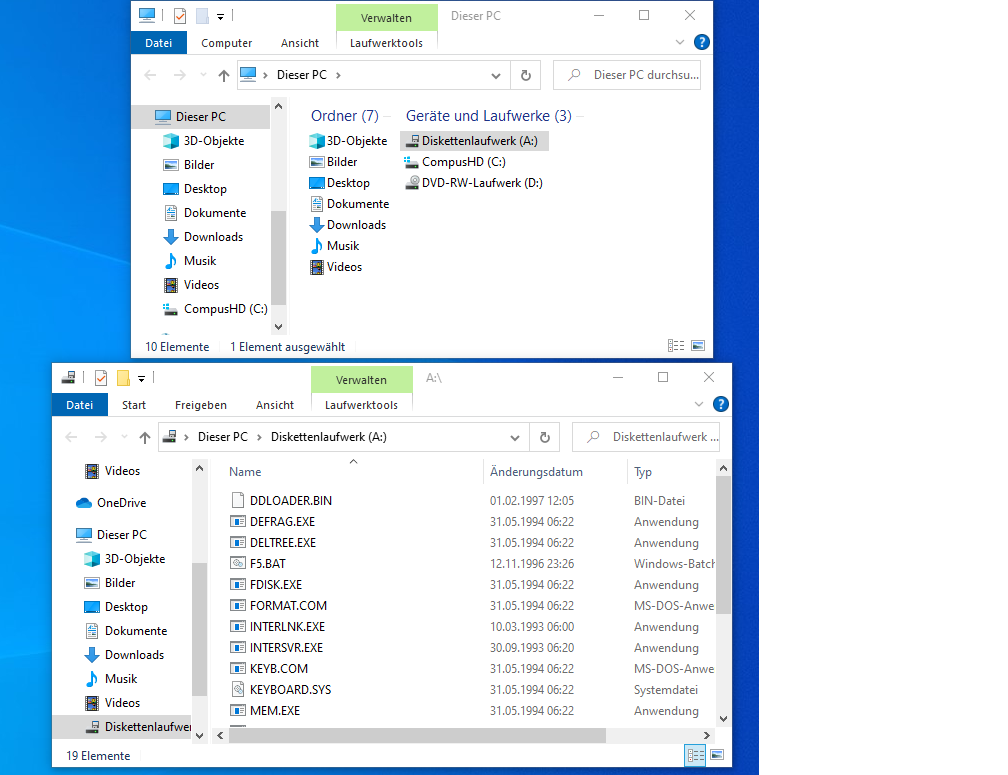The height and width of the screenshot is (775, 1008).
Task: Select DEFRAG.EXE file
Action: [x=272, y=522]
